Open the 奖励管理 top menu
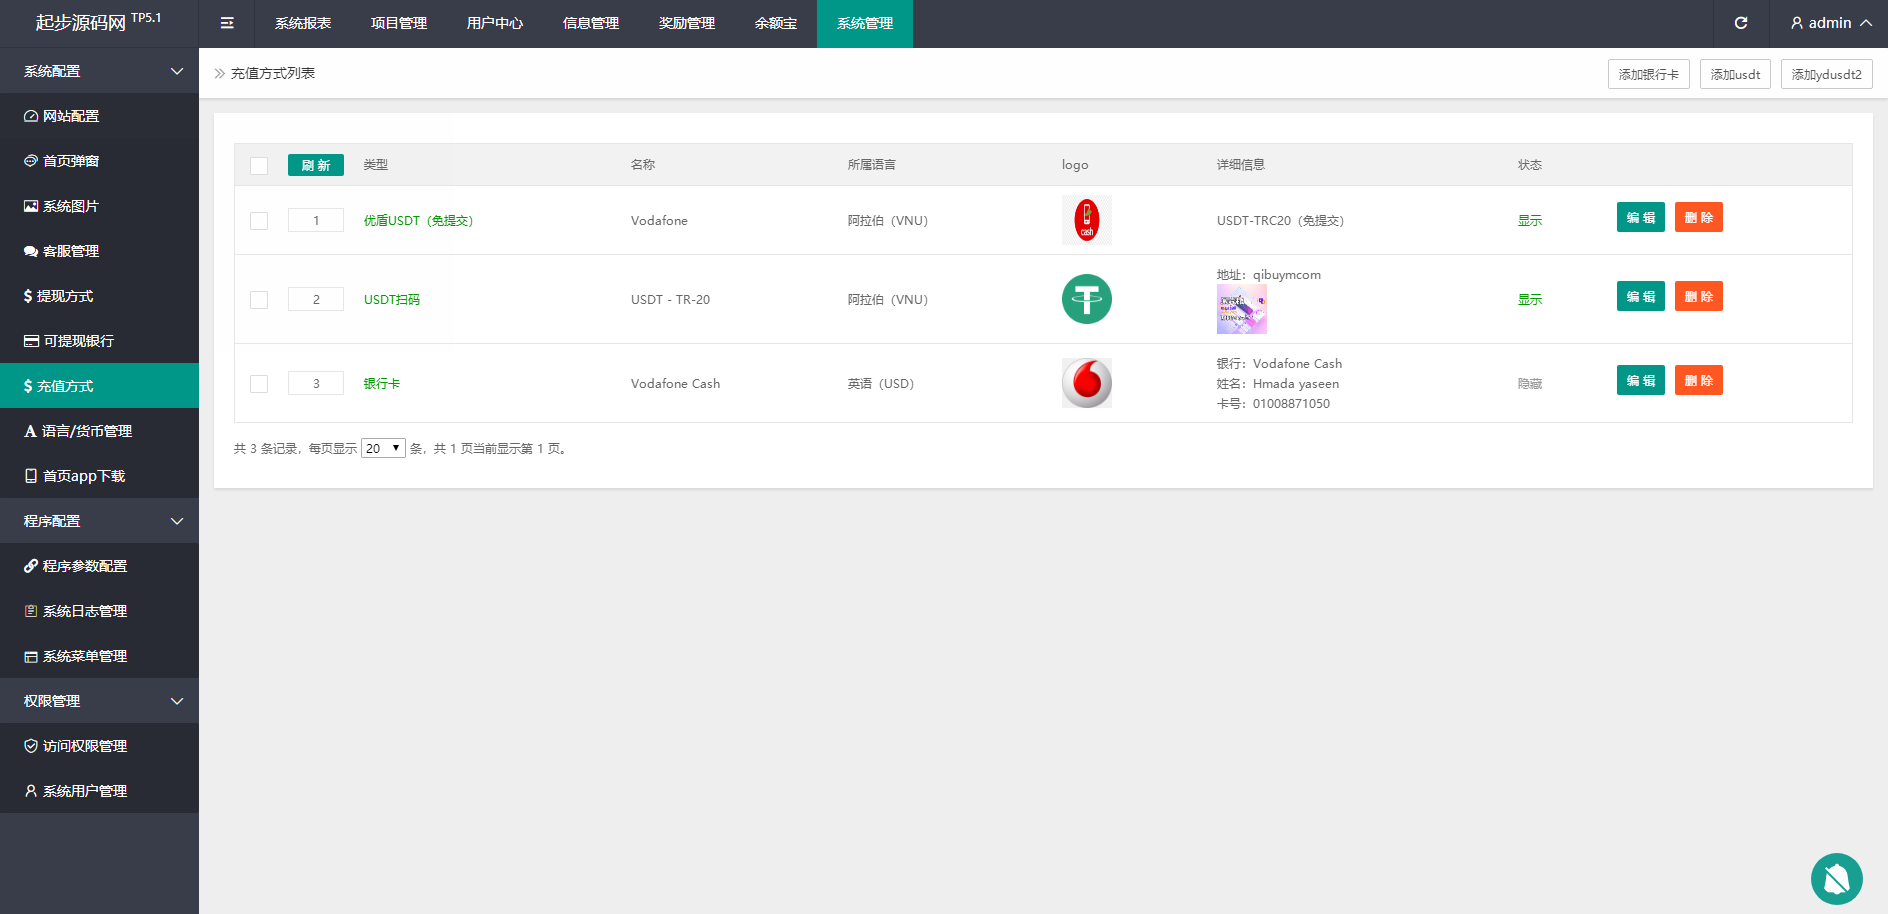 (686, 23)
